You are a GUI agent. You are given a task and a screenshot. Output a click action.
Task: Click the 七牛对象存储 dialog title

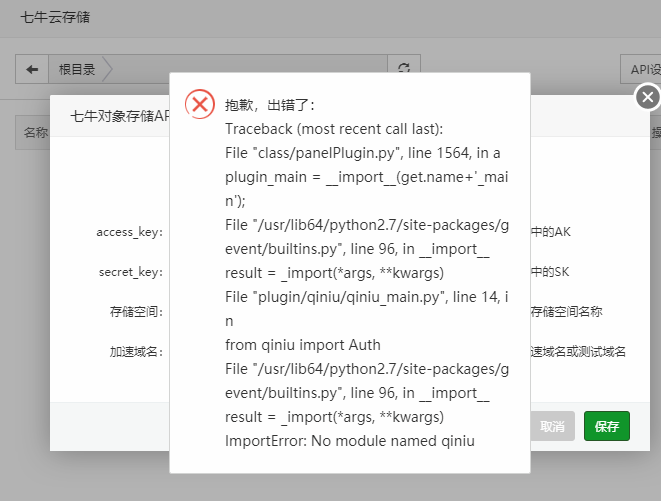tap(120, 116)
